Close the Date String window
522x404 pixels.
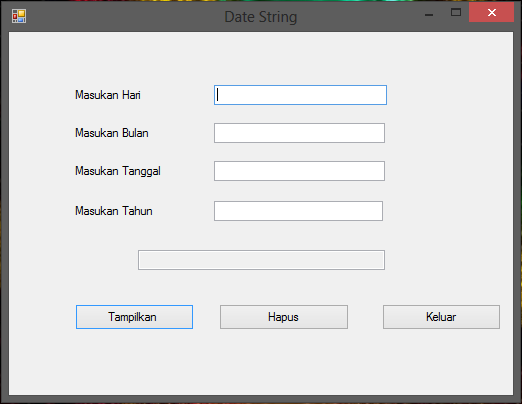pos(492,13)
